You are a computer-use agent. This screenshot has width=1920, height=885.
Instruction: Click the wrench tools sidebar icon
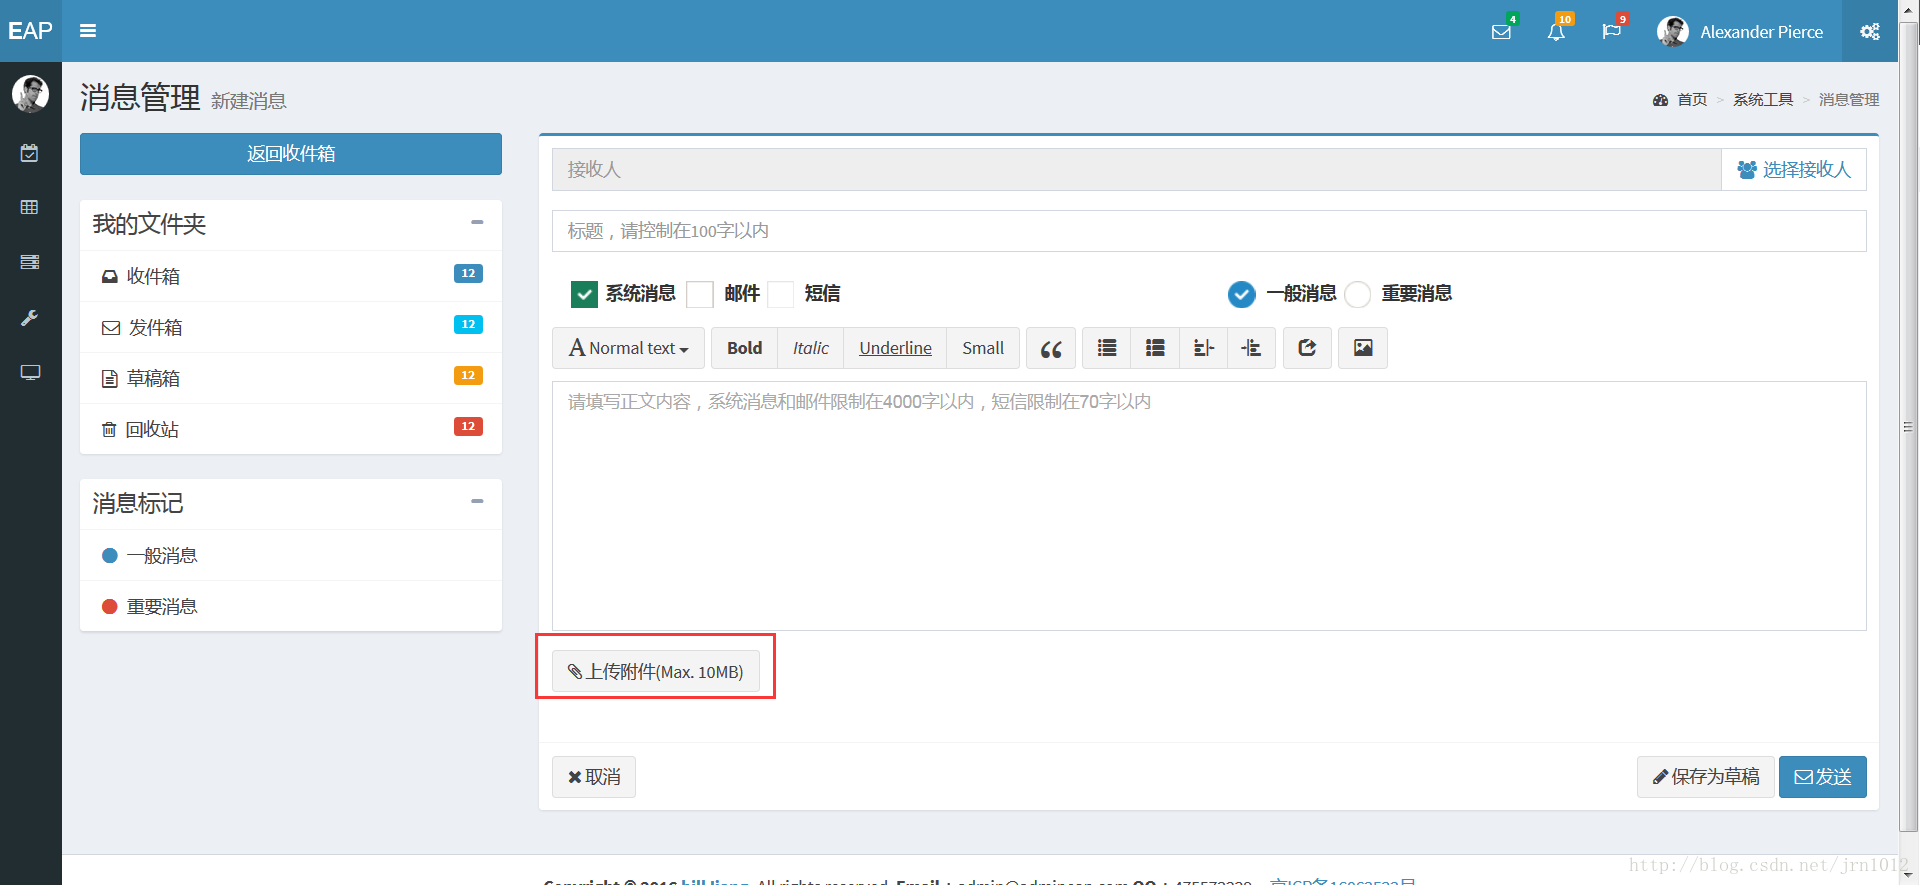tap(30, 318)
